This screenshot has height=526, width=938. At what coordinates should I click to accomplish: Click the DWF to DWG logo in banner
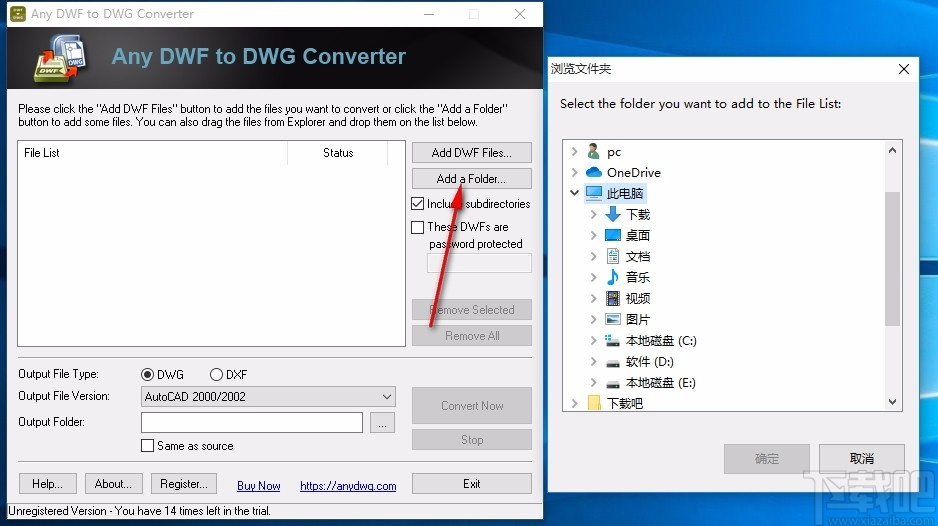pyautogui.click(x=60, y=58)
